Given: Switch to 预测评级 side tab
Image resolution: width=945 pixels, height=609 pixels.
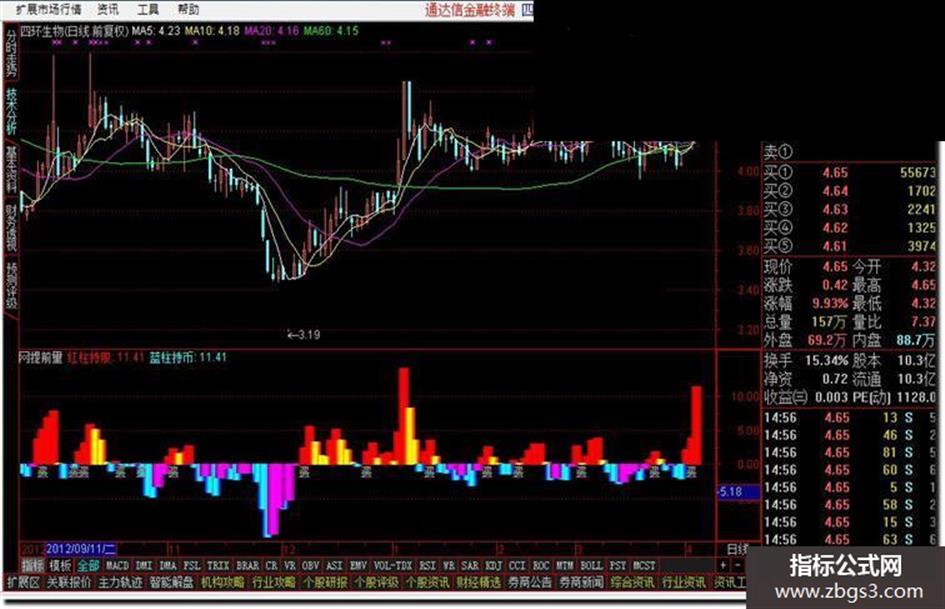Looking at the screenshot, I should point(11,285).
